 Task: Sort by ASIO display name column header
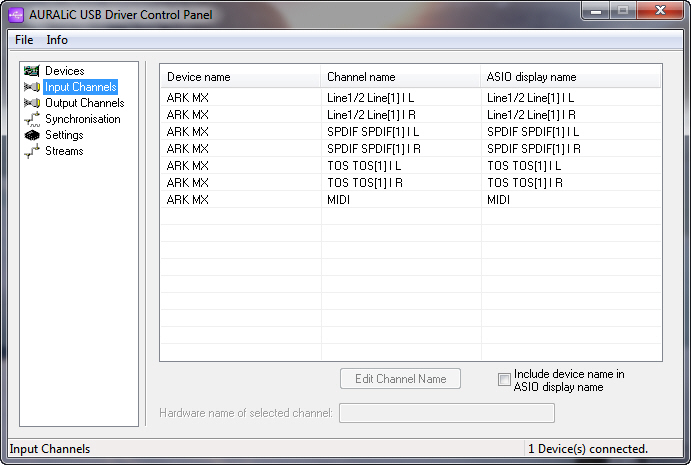coord(571,77)
